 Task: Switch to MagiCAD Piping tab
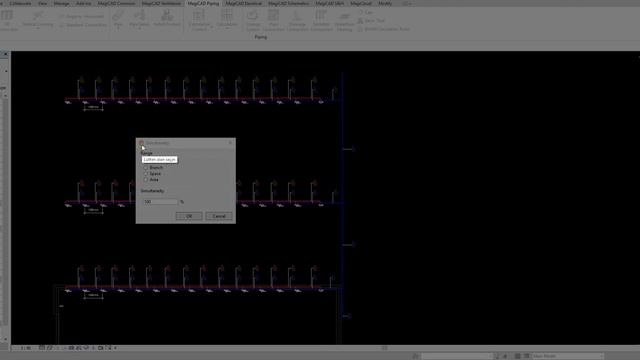pos(203,3)
